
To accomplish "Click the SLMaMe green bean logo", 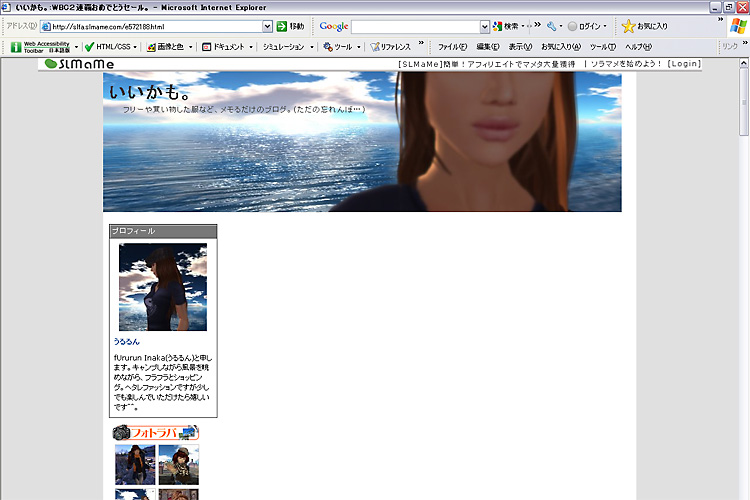I will [79, 64].
